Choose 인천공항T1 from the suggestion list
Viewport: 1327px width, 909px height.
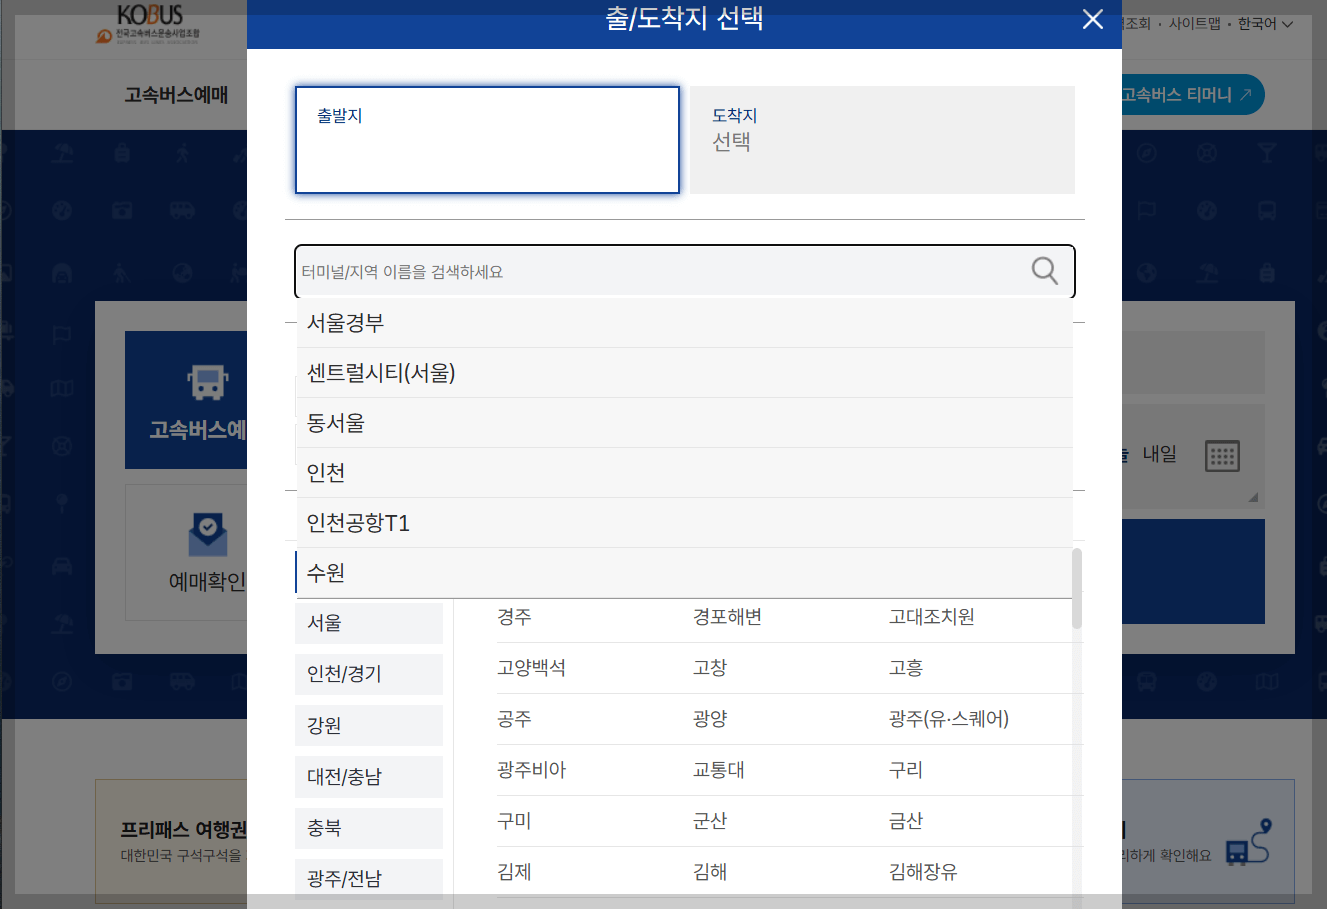[684, 523]
